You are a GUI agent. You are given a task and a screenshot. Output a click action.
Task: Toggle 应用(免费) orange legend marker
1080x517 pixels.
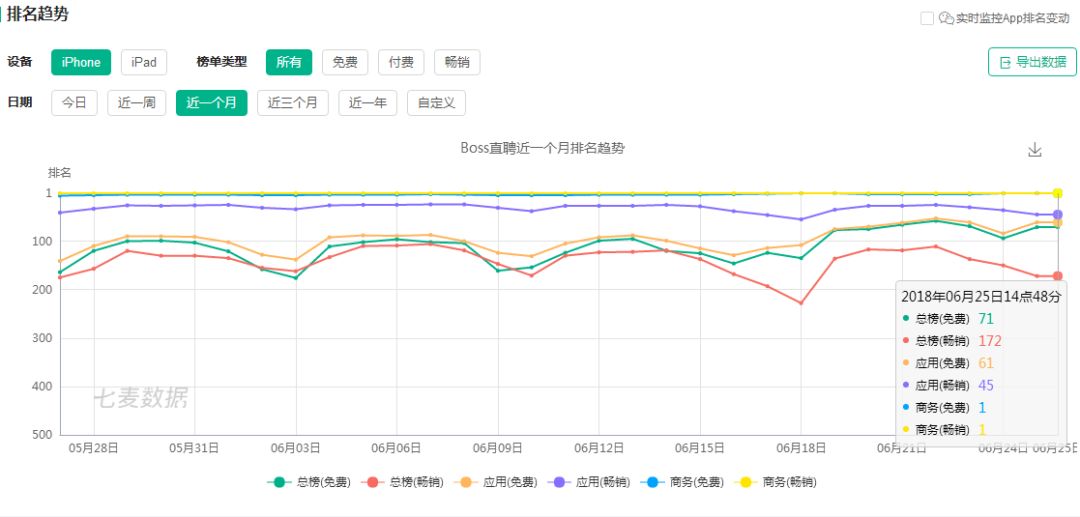466,482
